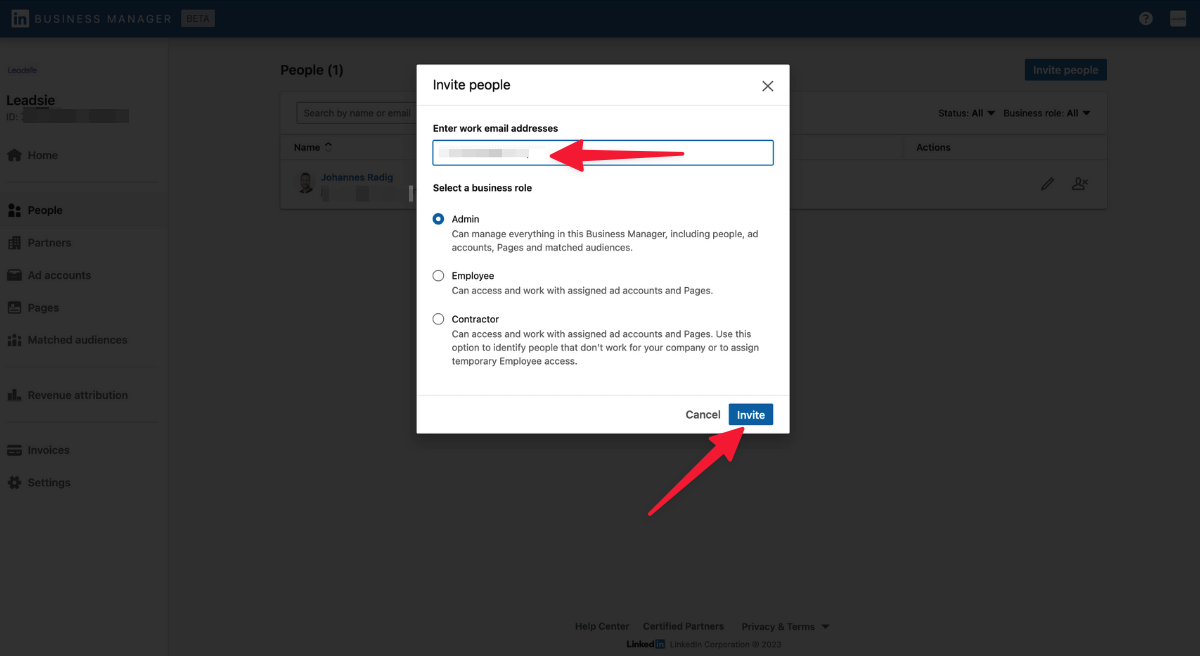Open the Invoices section
The image size is (1200, 656).
click(x=48, y=449)
